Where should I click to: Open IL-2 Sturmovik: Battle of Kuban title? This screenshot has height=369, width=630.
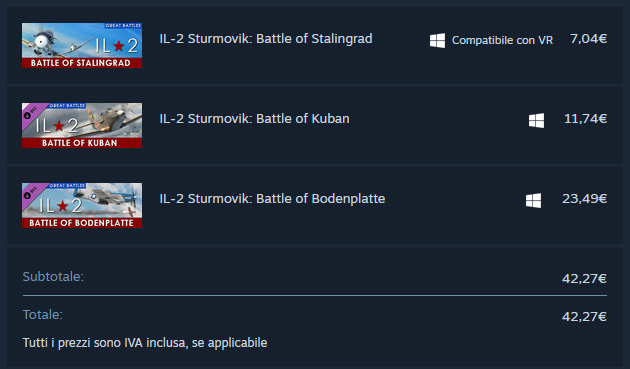[254, 119]
